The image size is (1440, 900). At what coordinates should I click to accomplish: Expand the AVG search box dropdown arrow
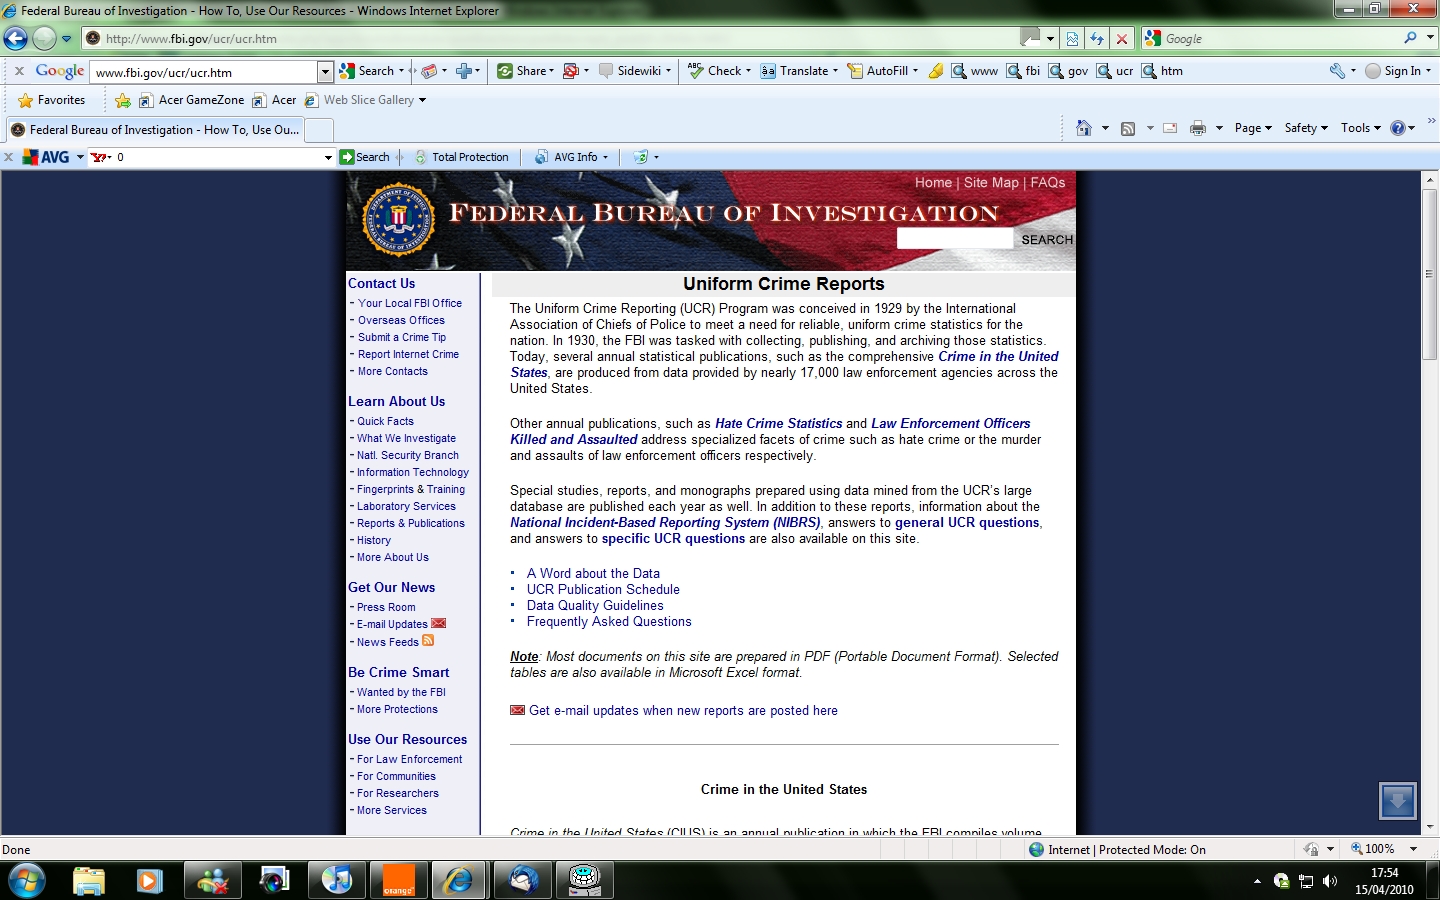(x=328, y=157)
